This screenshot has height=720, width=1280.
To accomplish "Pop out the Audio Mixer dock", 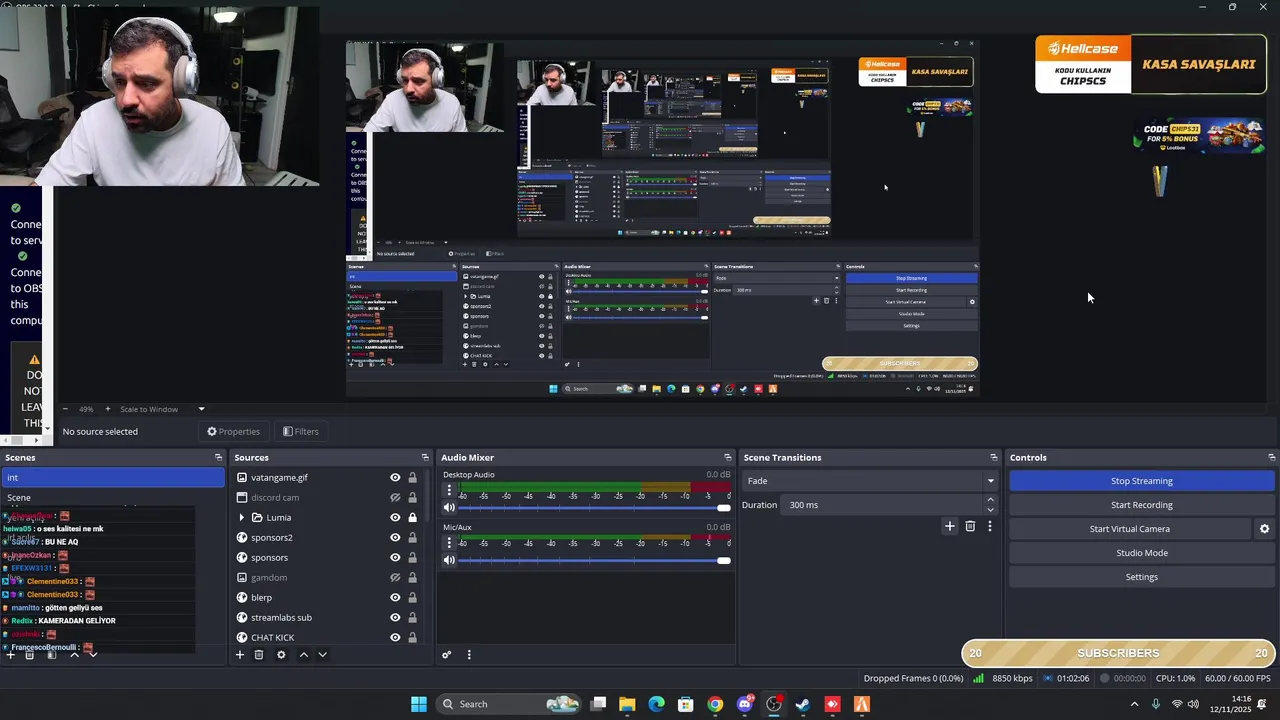I will 727,458.
